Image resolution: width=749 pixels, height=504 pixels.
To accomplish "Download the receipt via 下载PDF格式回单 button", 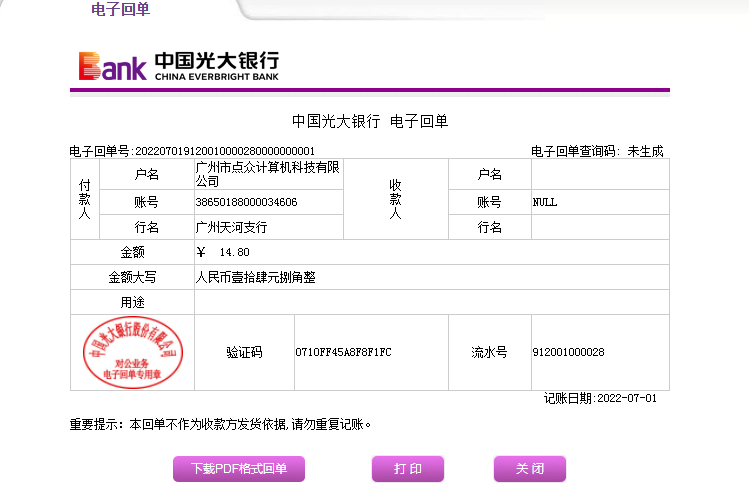I will point(239,468).
